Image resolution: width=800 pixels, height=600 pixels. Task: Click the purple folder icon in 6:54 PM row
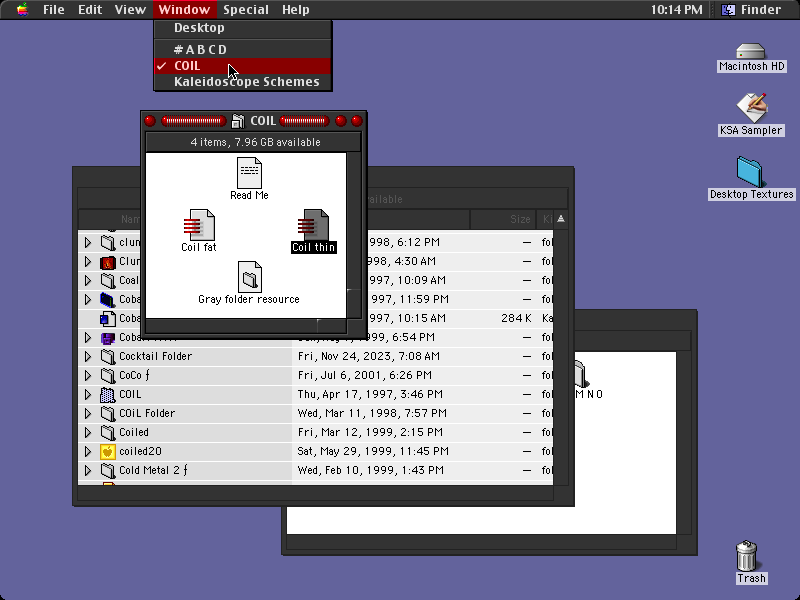click(108, 338)
